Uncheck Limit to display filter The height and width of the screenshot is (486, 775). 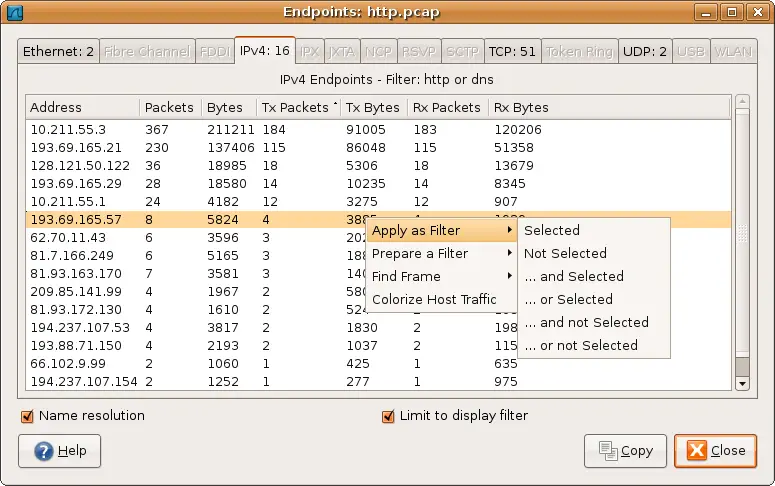pyautogui.click(x=388, y=416)
